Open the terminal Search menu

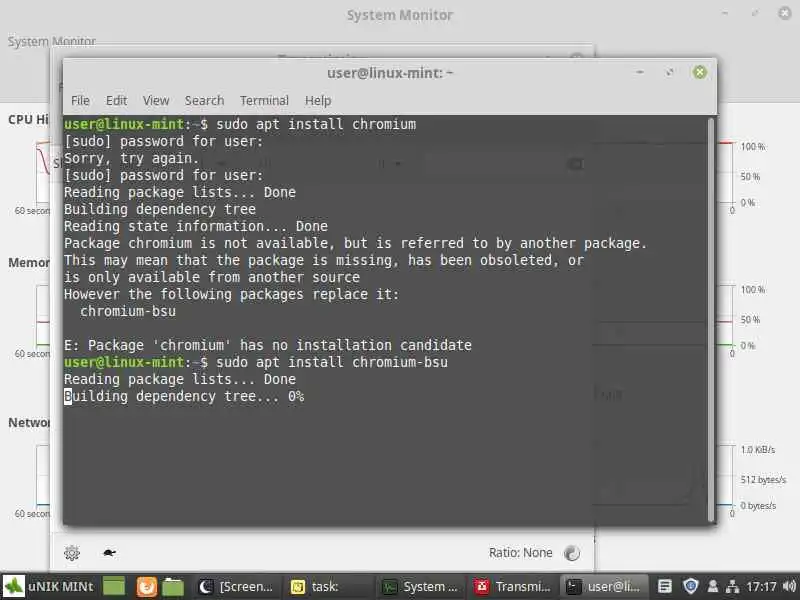[x=204, y=101]
